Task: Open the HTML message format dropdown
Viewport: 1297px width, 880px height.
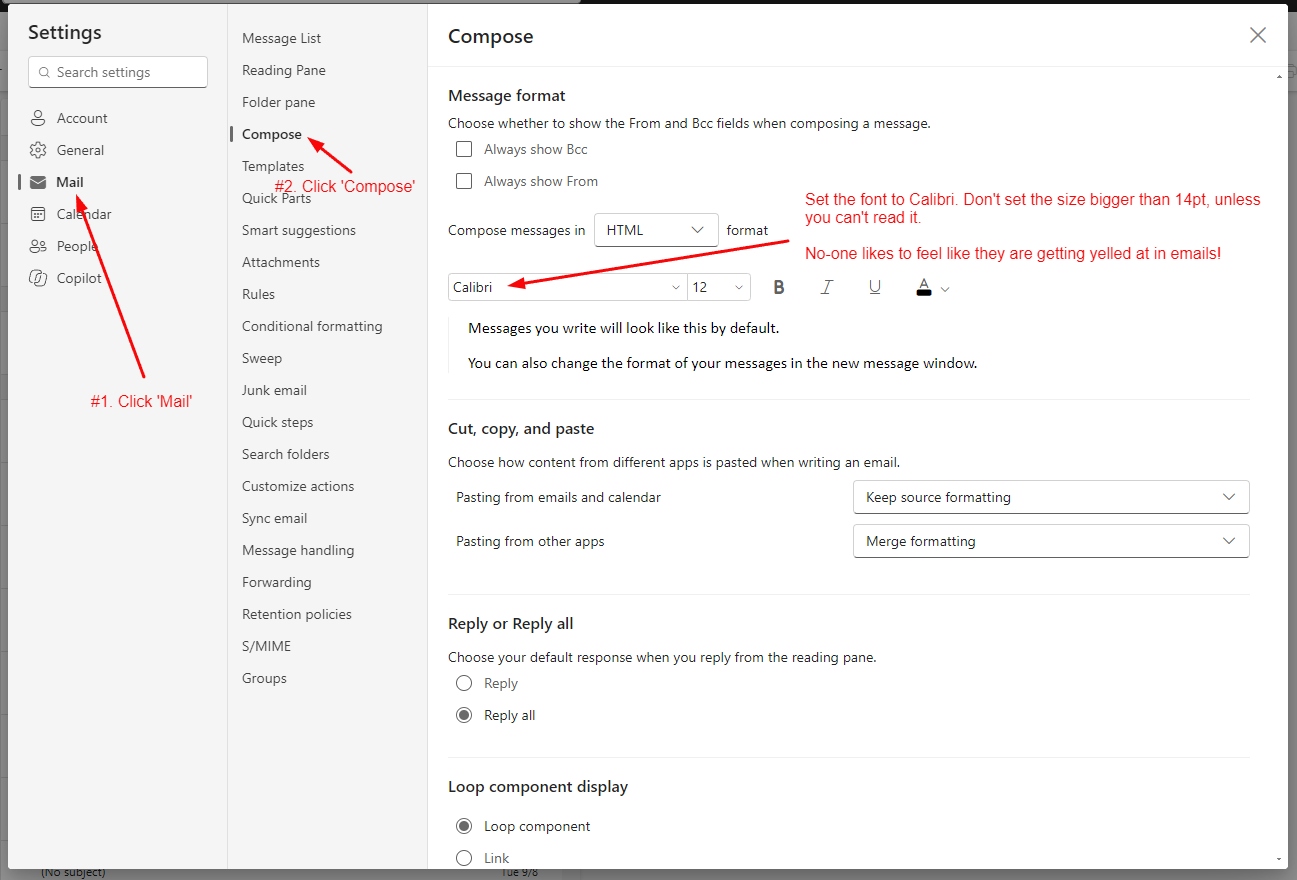Action: [656, 230]
